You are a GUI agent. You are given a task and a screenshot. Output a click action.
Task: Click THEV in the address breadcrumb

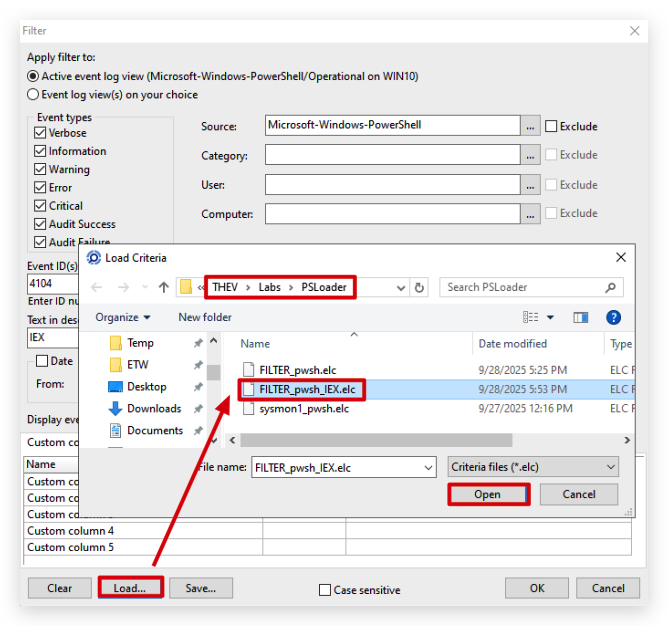pos(225,287)
